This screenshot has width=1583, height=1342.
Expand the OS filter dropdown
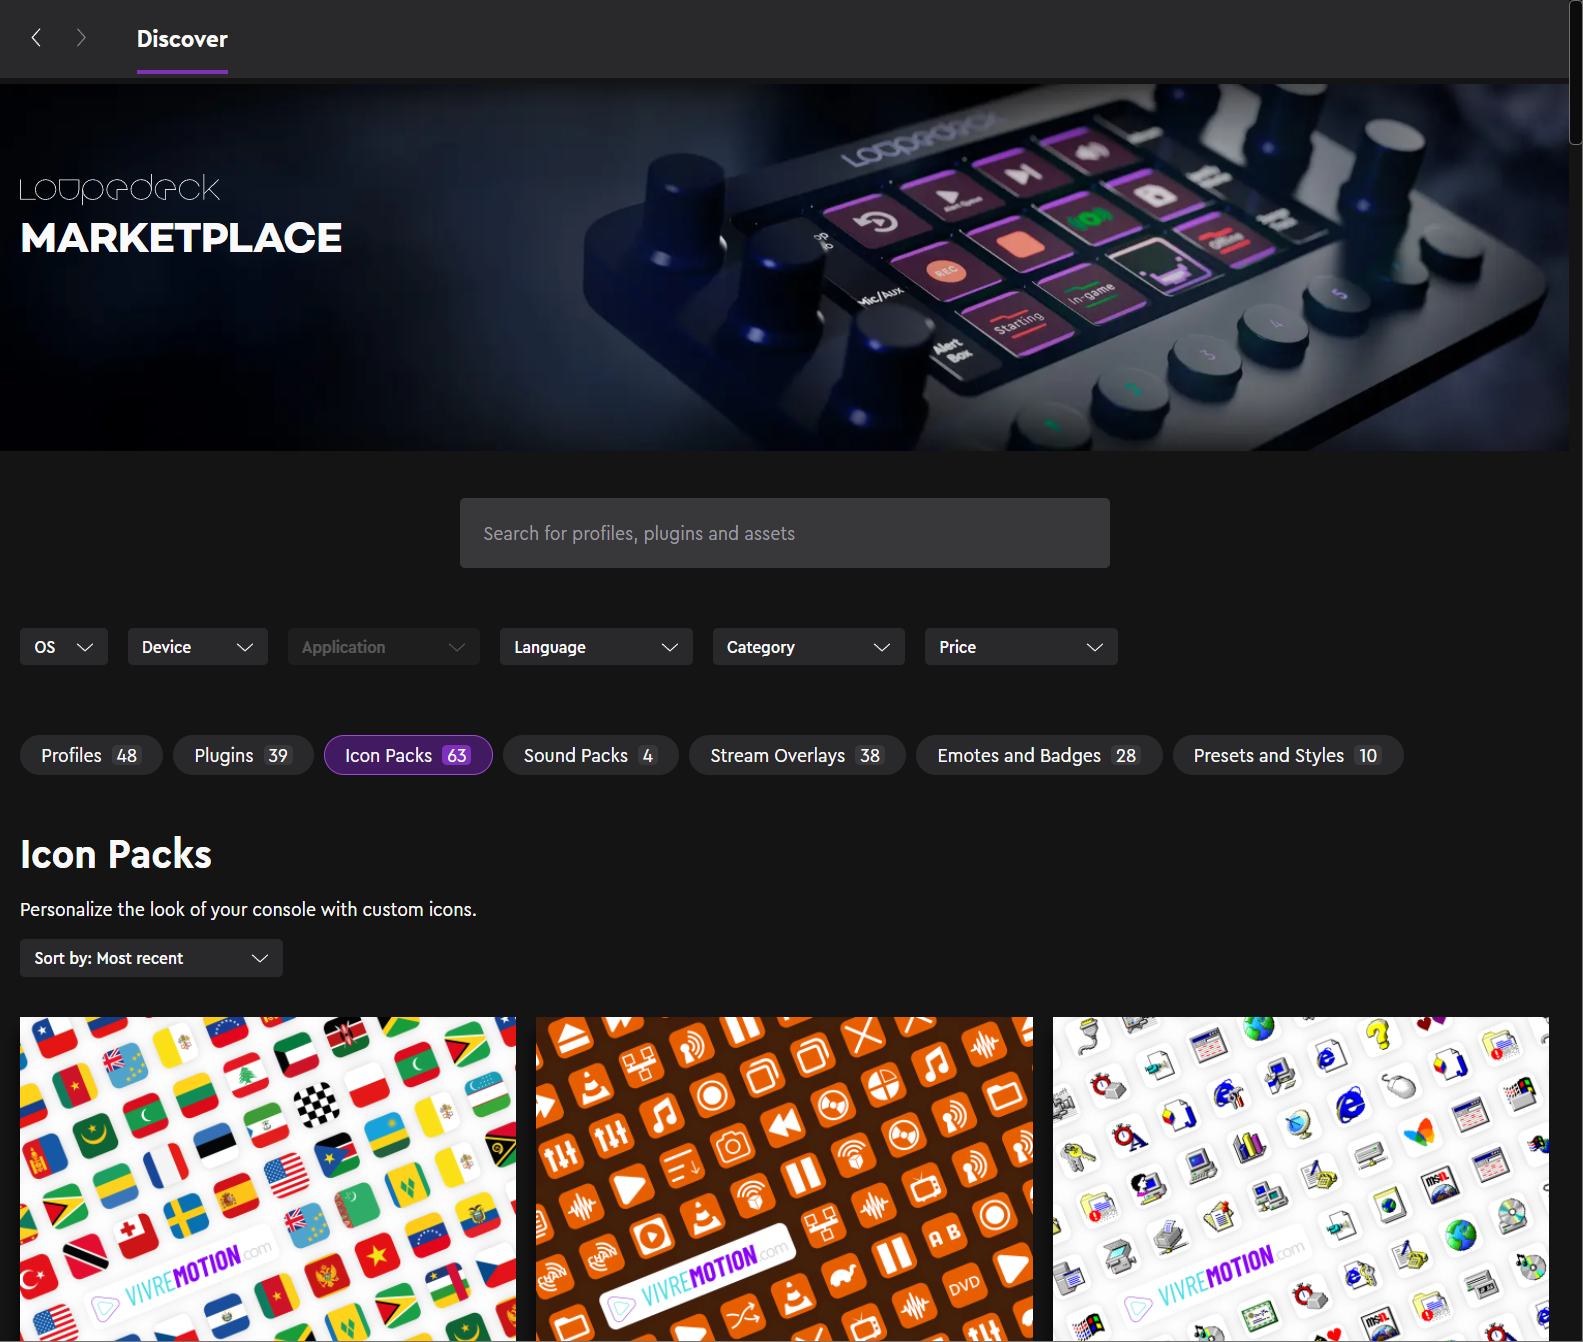pyautogui.click(x=64, y=647)
